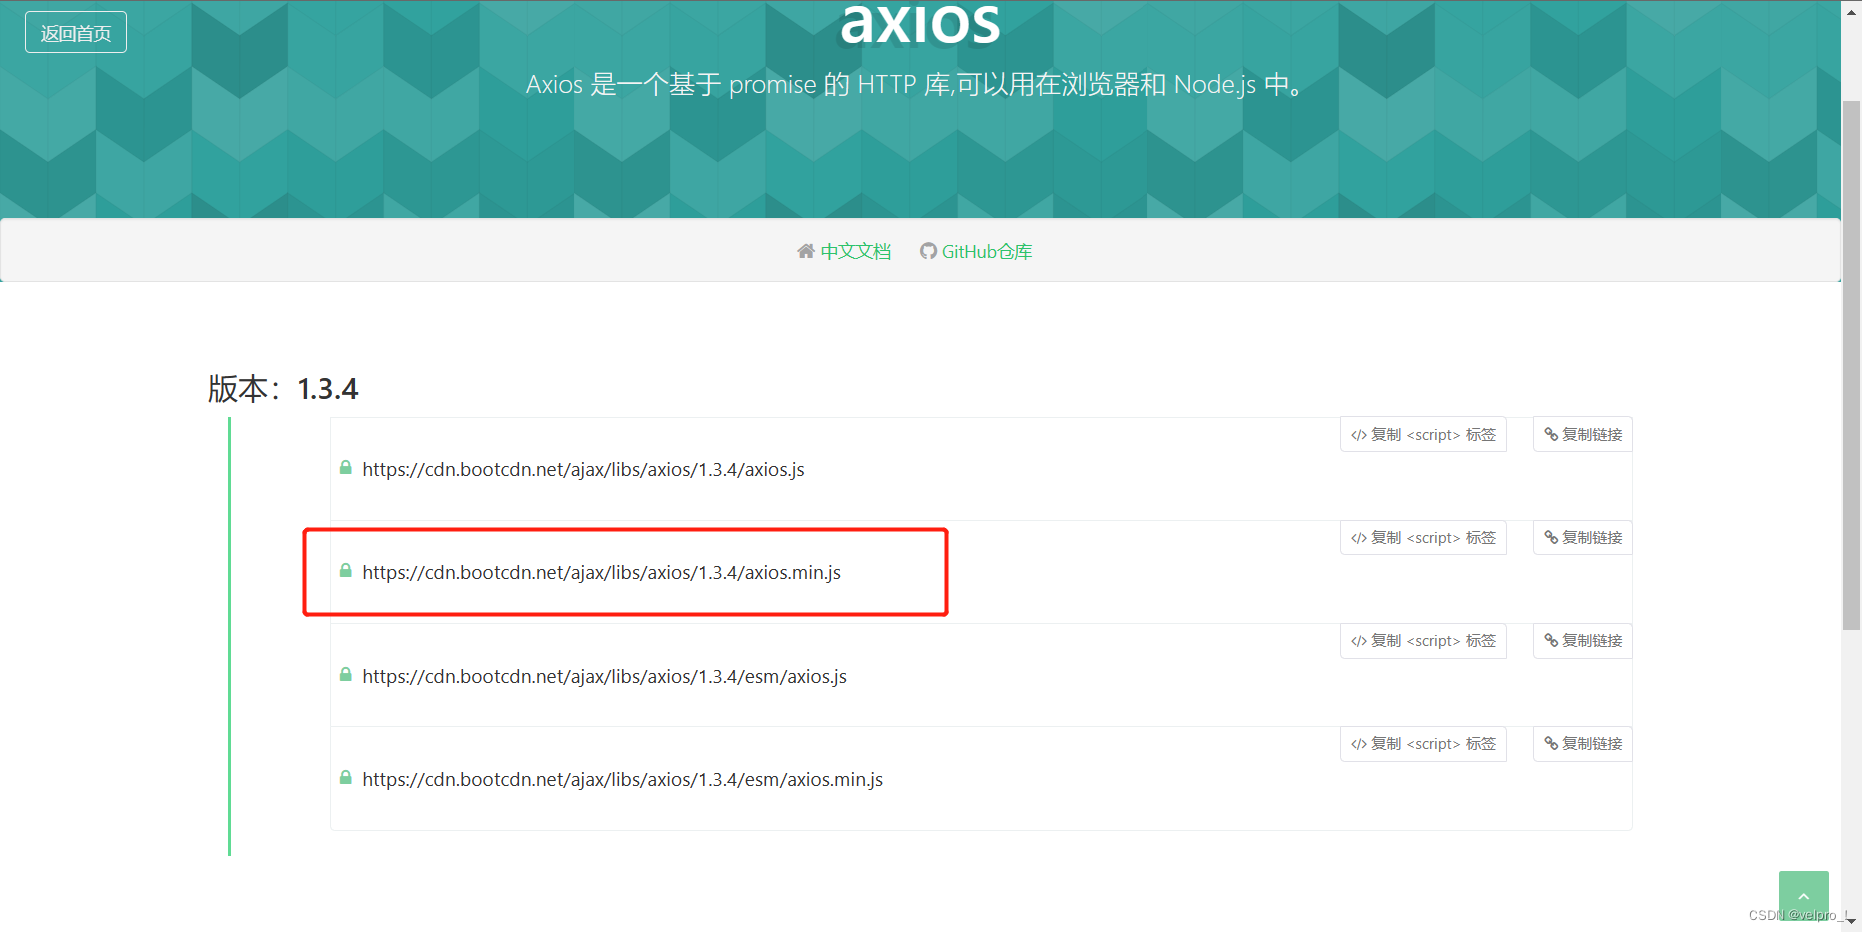Click the lock icon next to axios.js URL
This screenshot has width=1862, height=932.
tap(345, 467)
